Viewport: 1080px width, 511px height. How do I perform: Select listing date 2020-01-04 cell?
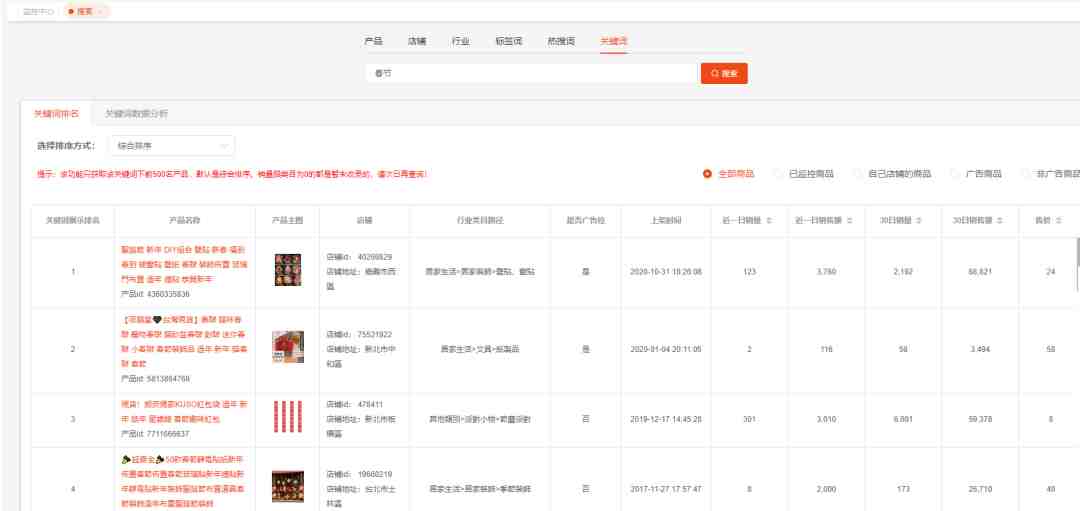coord(665,349)
